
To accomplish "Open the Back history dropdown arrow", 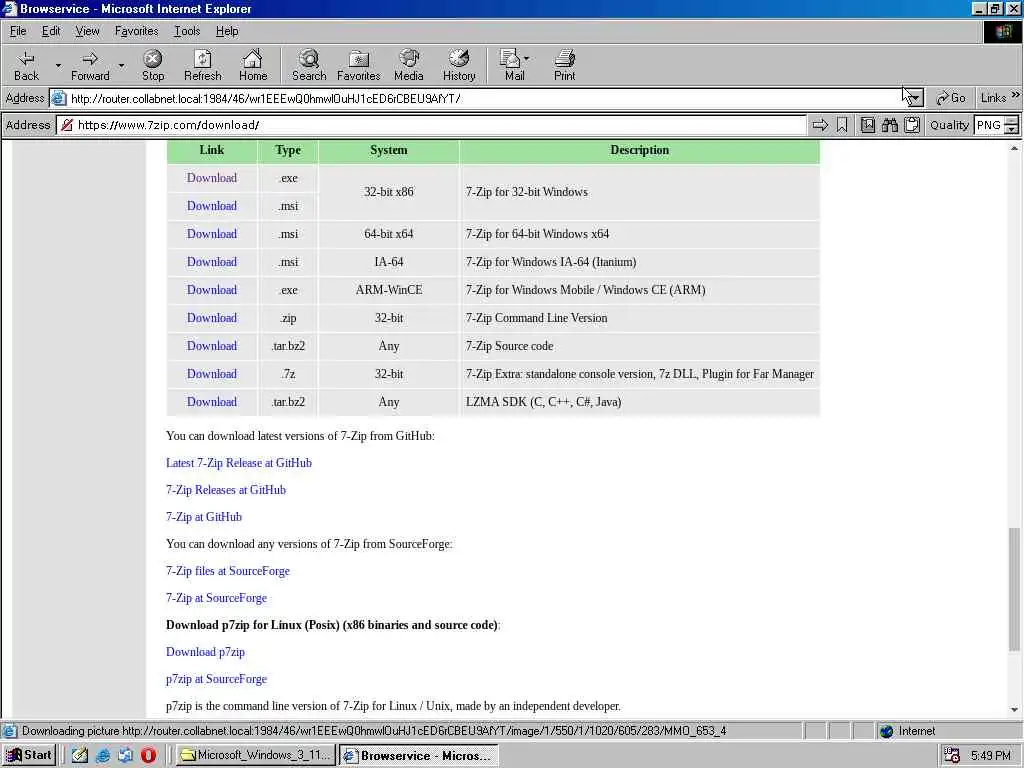I will point(58,65).
